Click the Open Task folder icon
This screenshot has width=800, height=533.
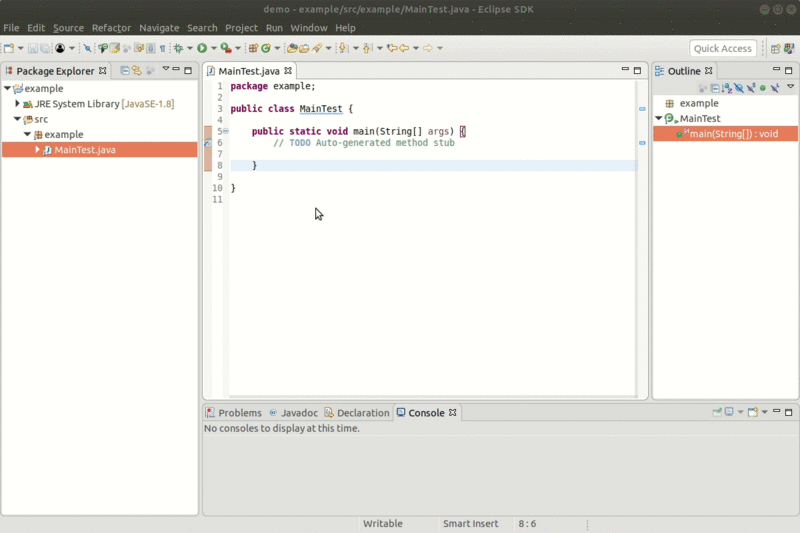(x=304, y=48)
